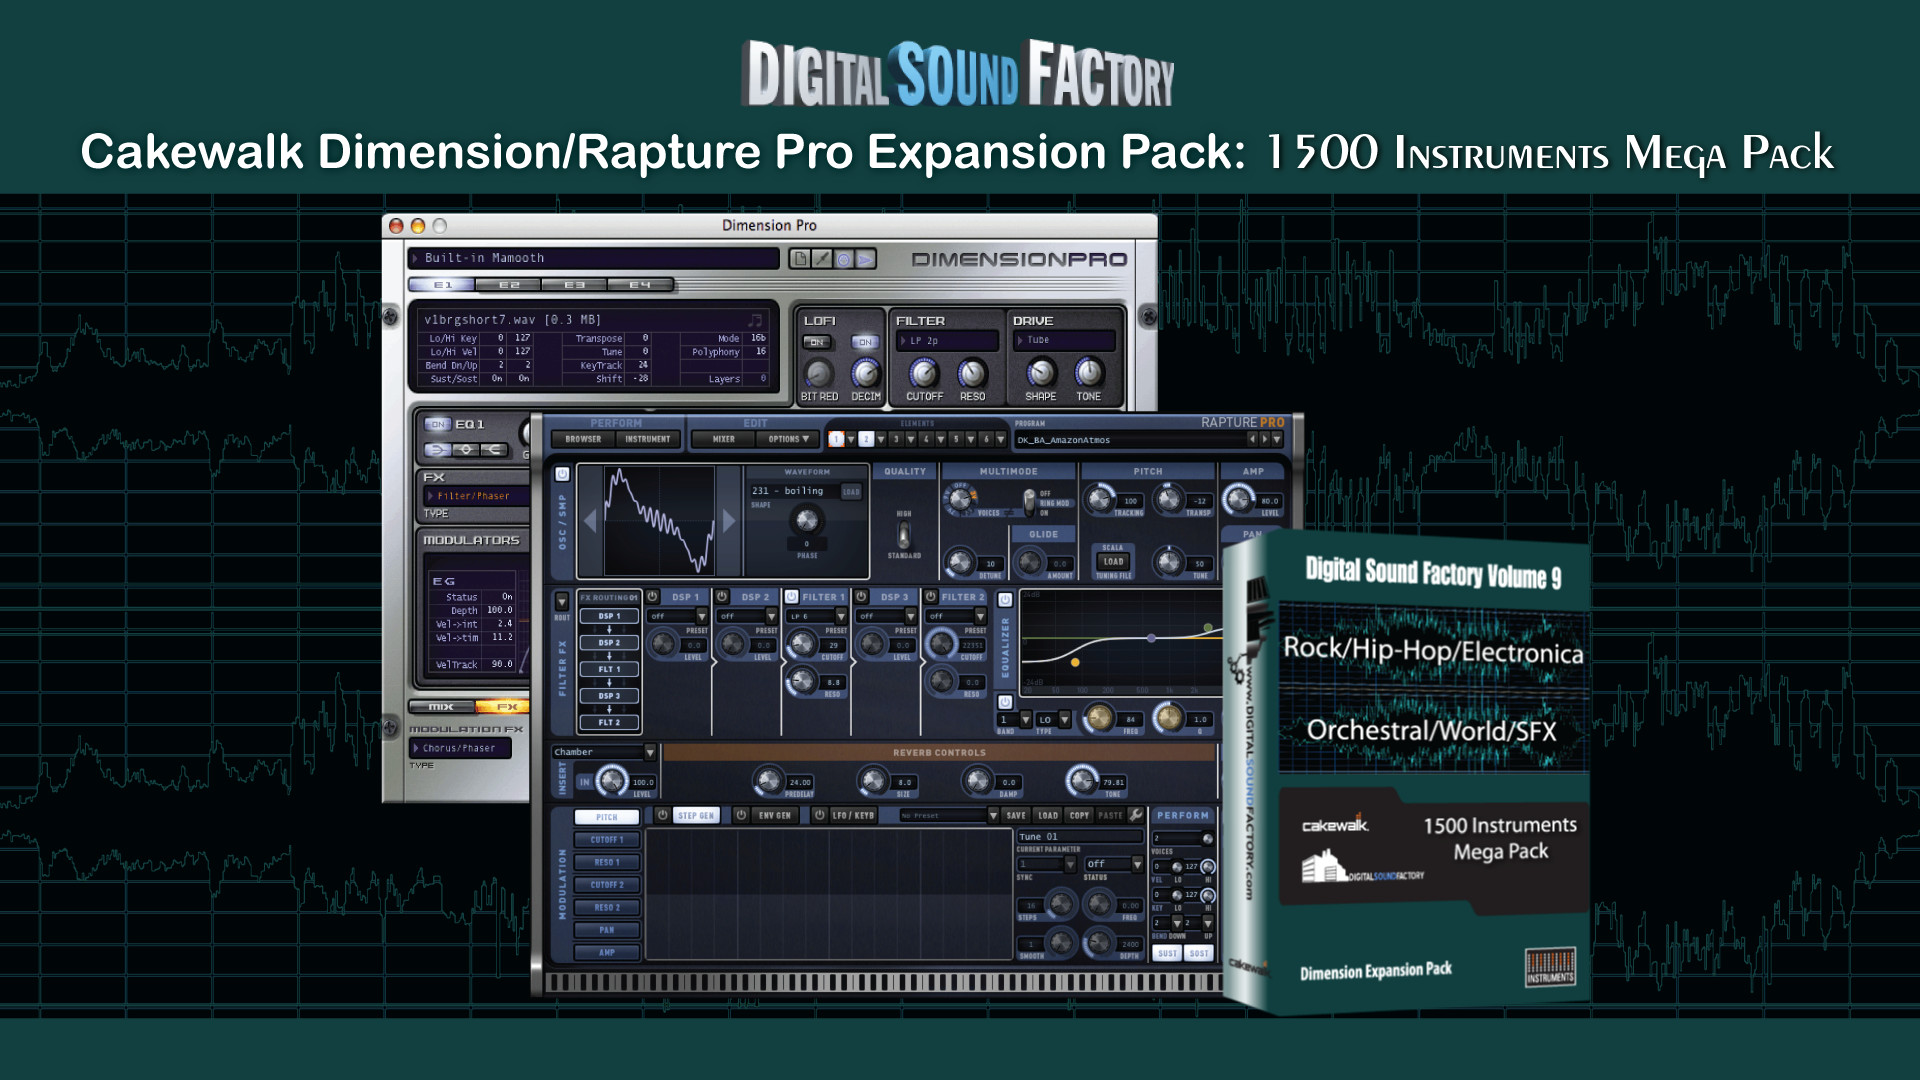Image resolution: width=1920 pixels, height=1080 pixels.
Task: Flip the Ring Mod switch
Action: (1029, 500)
